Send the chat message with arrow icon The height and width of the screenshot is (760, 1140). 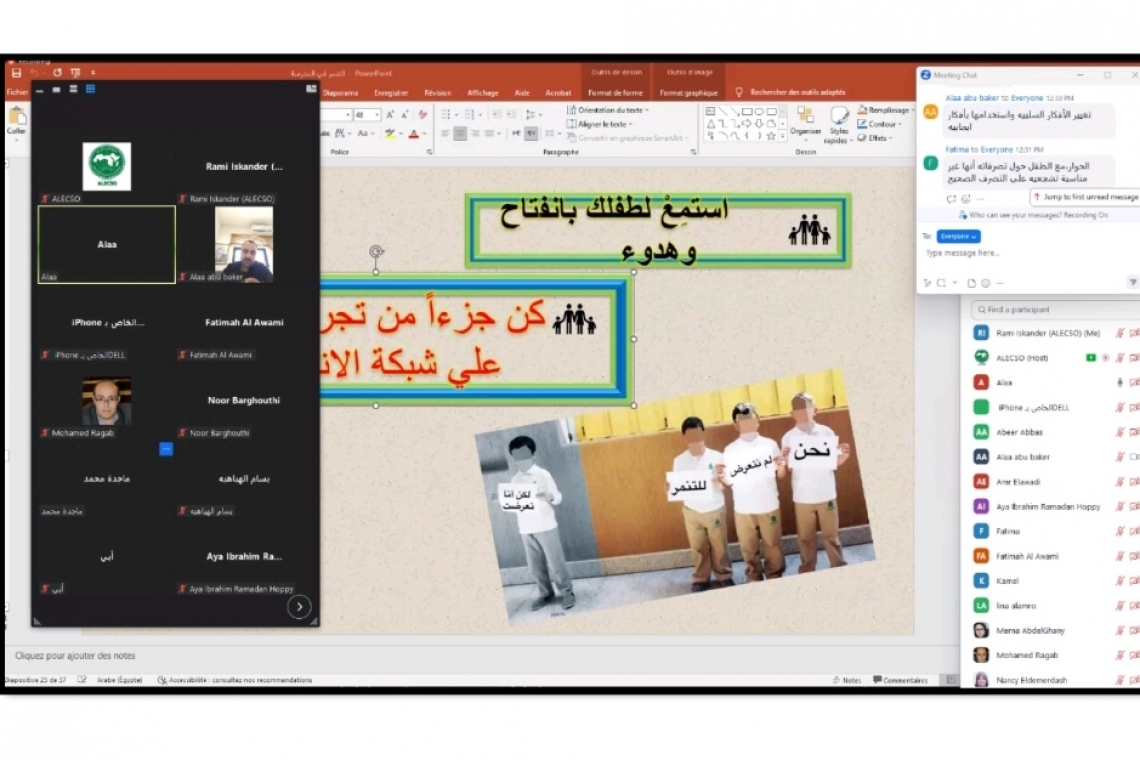click(x=1132, y=282)
